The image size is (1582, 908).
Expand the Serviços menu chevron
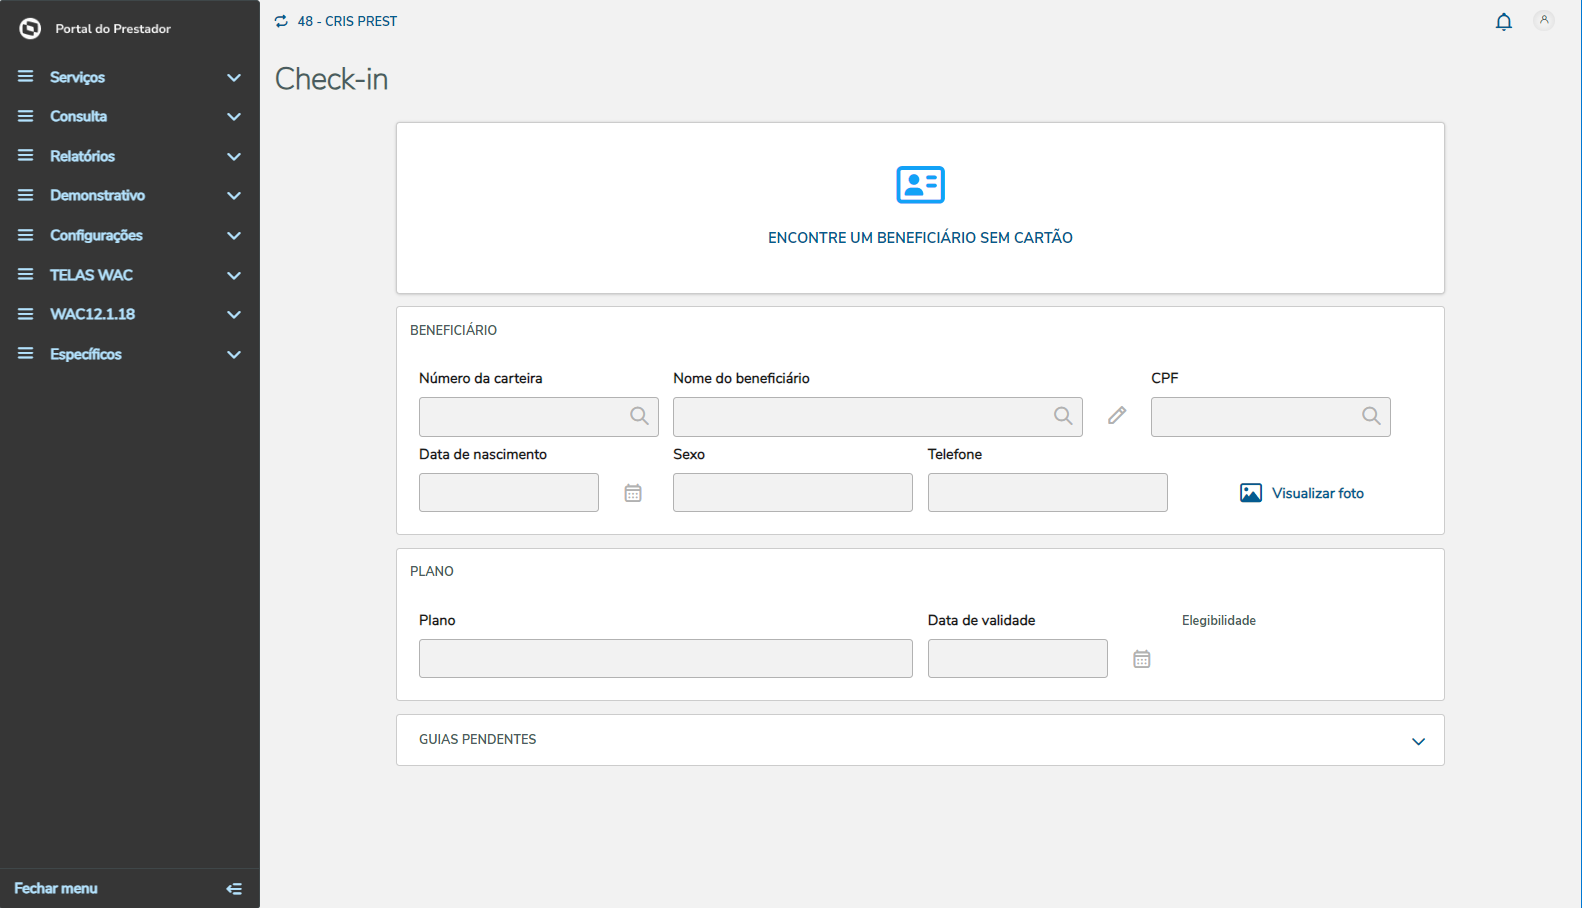pyautogui.click(x=234, y=78)
